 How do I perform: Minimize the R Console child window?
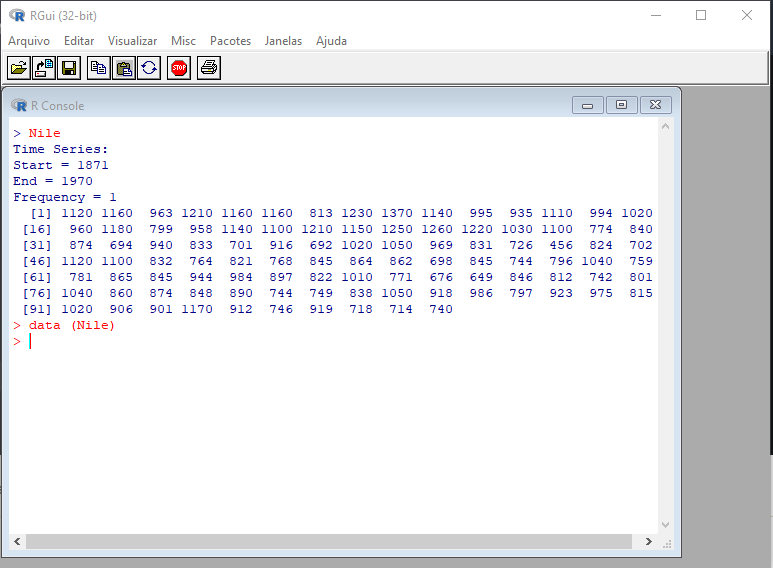pos(588,105)
